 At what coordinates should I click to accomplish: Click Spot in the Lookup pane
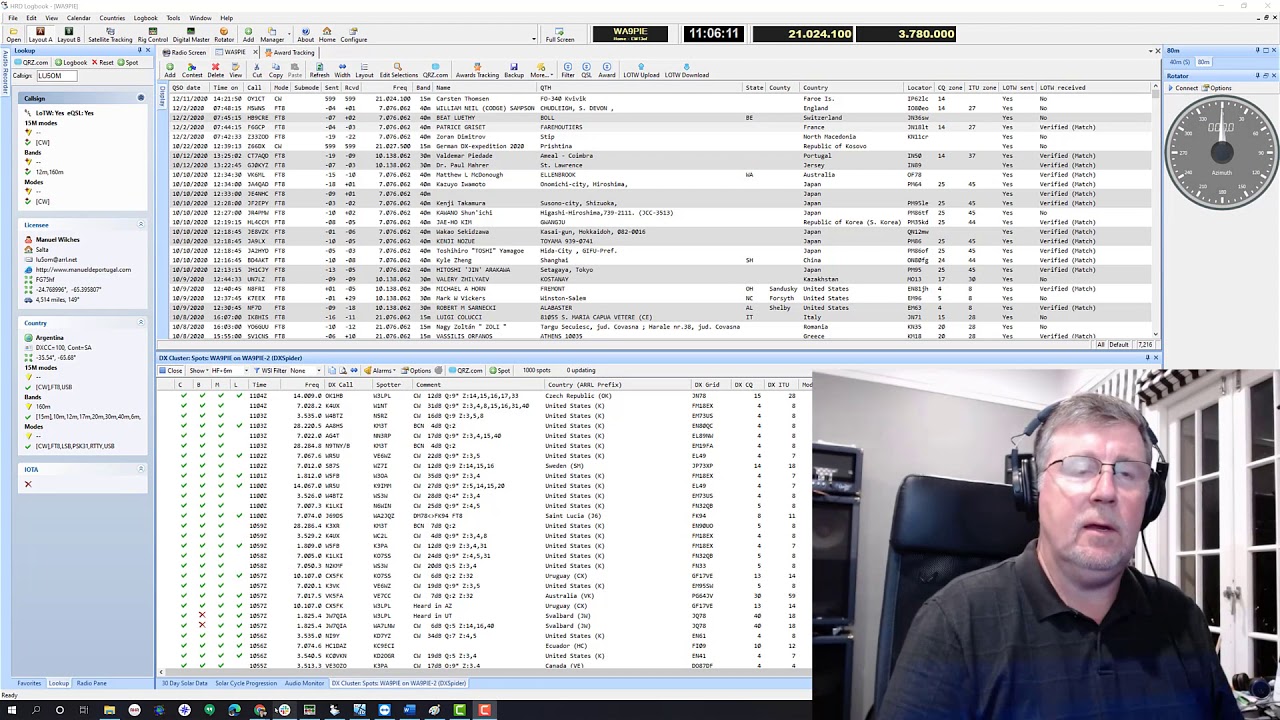[x=128, y=62]
